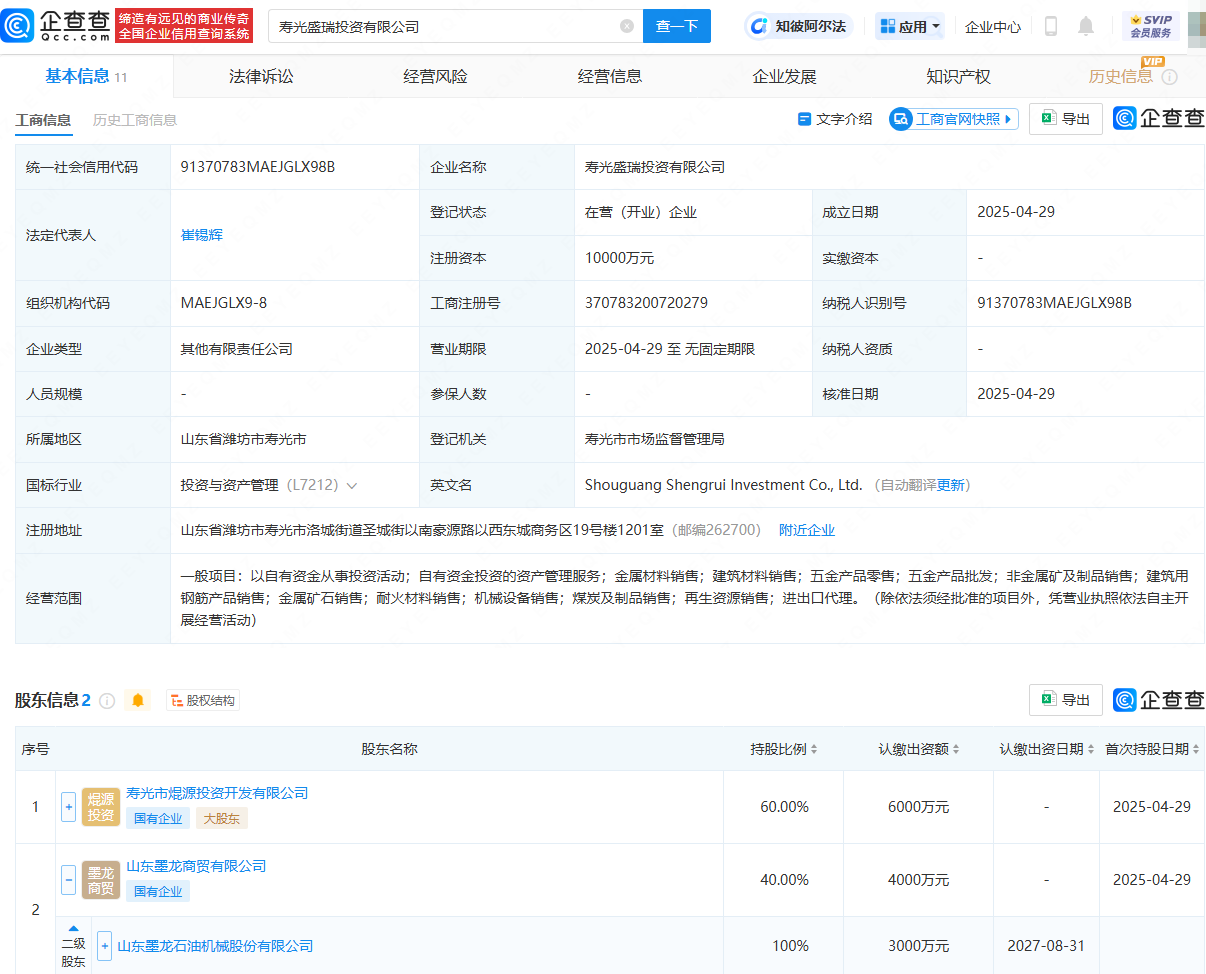This screenshot has width=1206, height=974.
Task: Switch to 经营风险 tab
Action: click(435, 76)
